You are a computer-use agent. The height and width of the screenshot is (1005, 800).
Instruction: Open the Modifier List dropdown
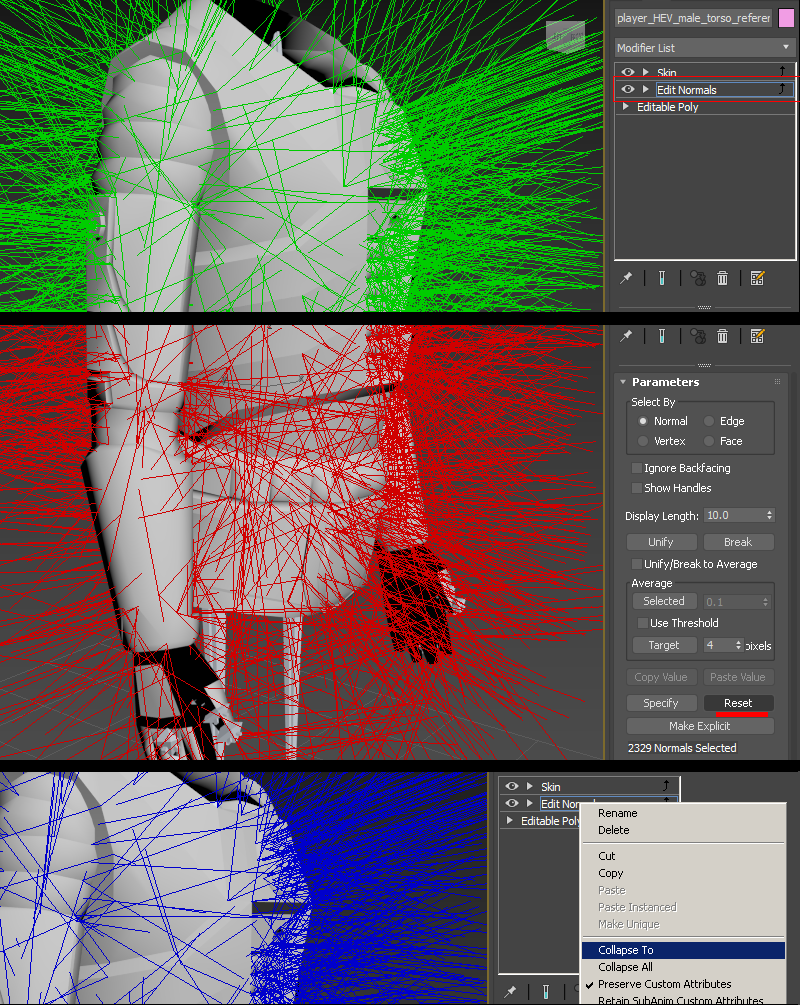click(x=703, y=47)
